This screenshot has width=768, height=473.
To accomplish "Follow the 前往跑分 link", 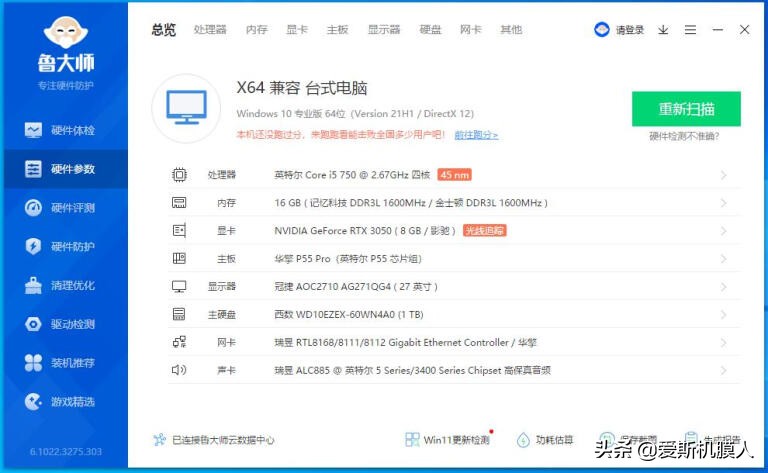I will pos(476,135).
